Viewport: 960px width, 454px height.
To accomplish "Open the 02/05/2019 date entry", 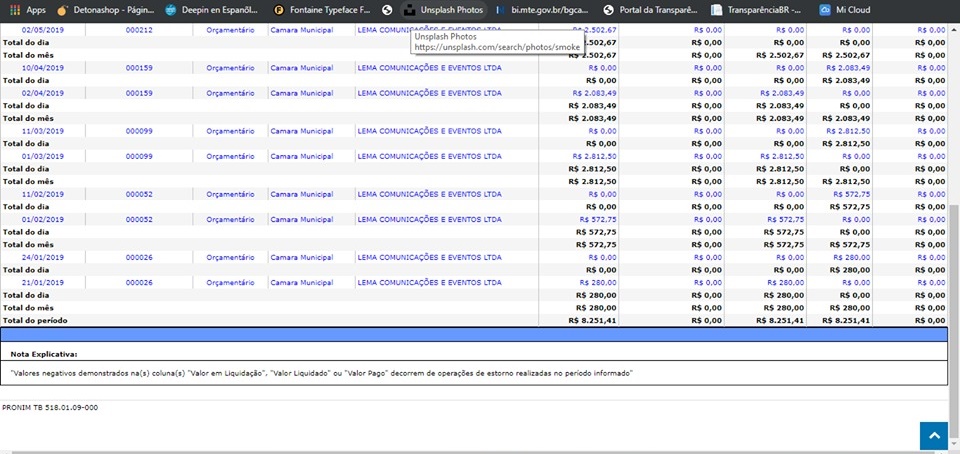I will click(x=42, y=30).
